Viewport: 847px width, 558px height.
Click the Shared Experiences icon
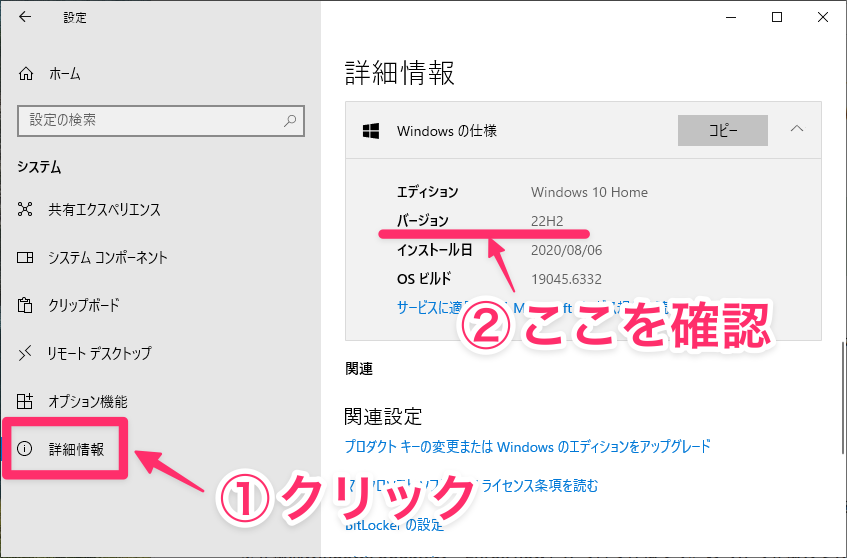pyautogui.click(x=25, y=209)
